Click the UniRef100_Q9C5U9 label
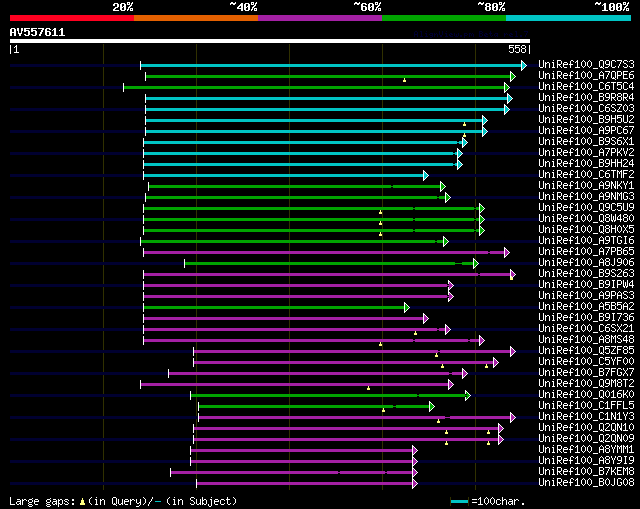Screen dimensions: 640x509 pos(586,208)
